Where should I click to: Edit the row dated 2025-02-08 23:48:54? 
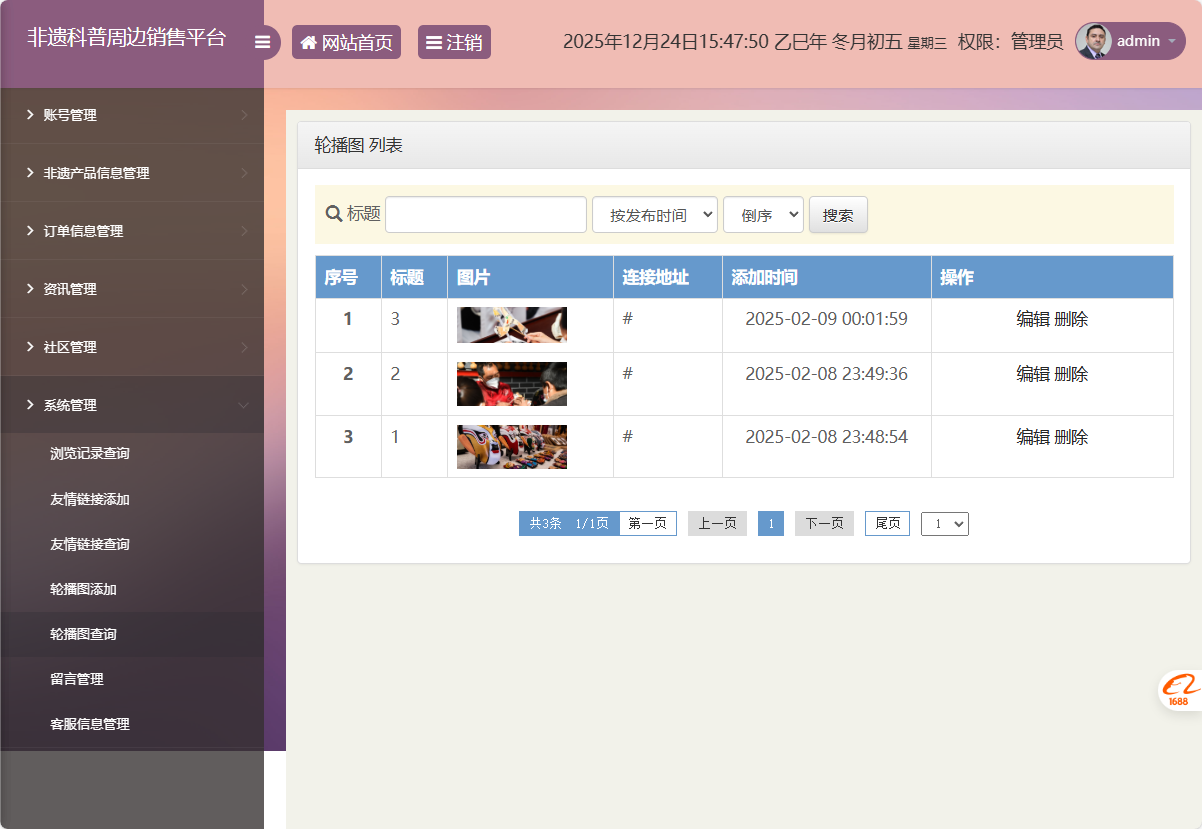coord(1033,437)
